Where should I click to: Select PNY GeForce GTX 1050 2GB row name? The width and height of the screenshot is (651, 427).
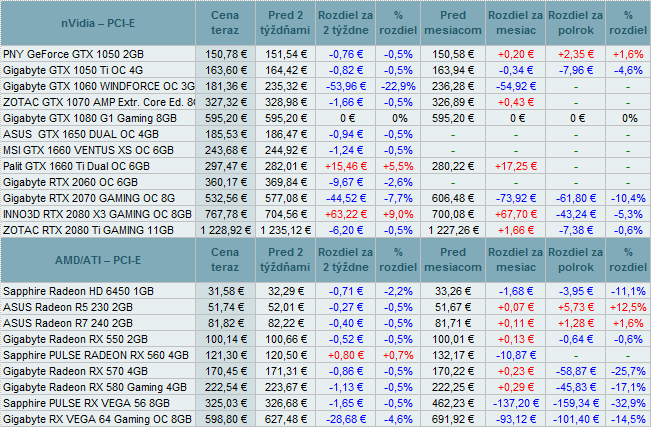(x=75, y=52)
